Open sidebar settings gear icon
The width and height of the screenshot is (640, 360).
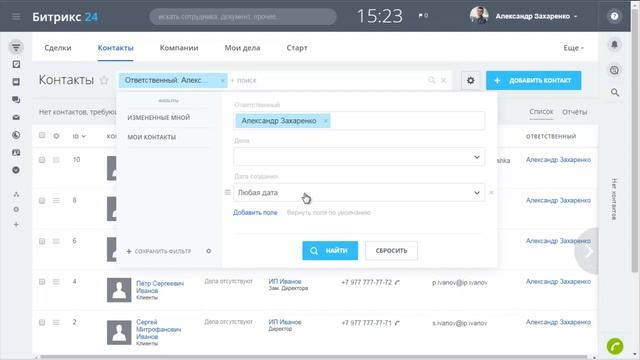pyautogui.click(x=16, y=209)
